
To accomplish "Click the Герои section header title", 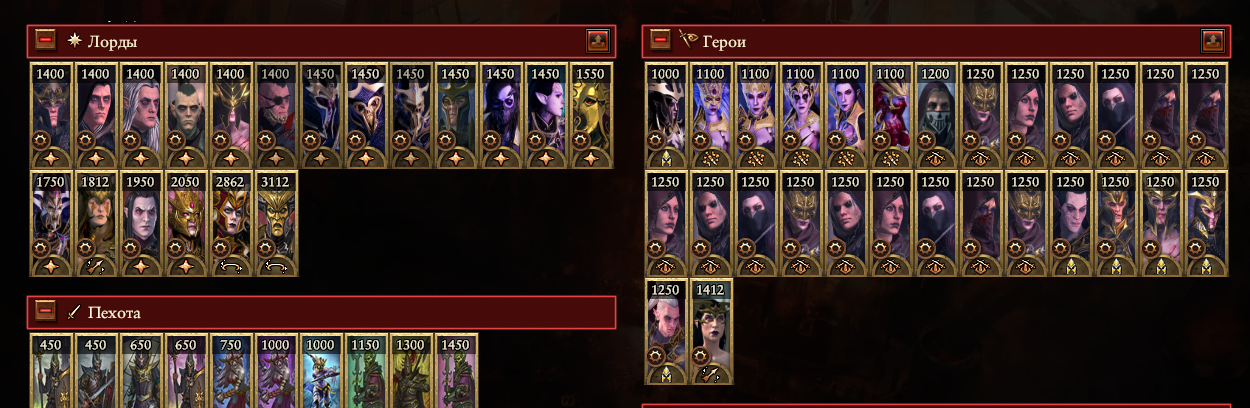I will 724,42.
